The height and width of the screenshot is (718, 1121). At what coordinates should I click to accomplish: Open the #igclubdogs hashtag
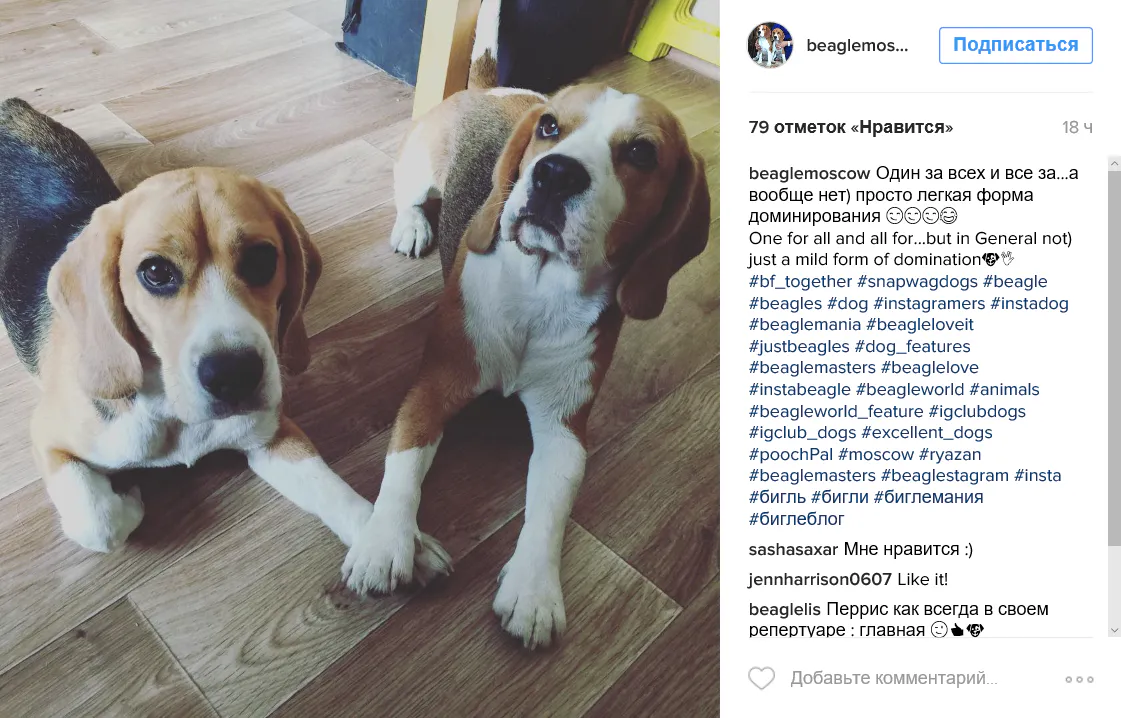977,411
